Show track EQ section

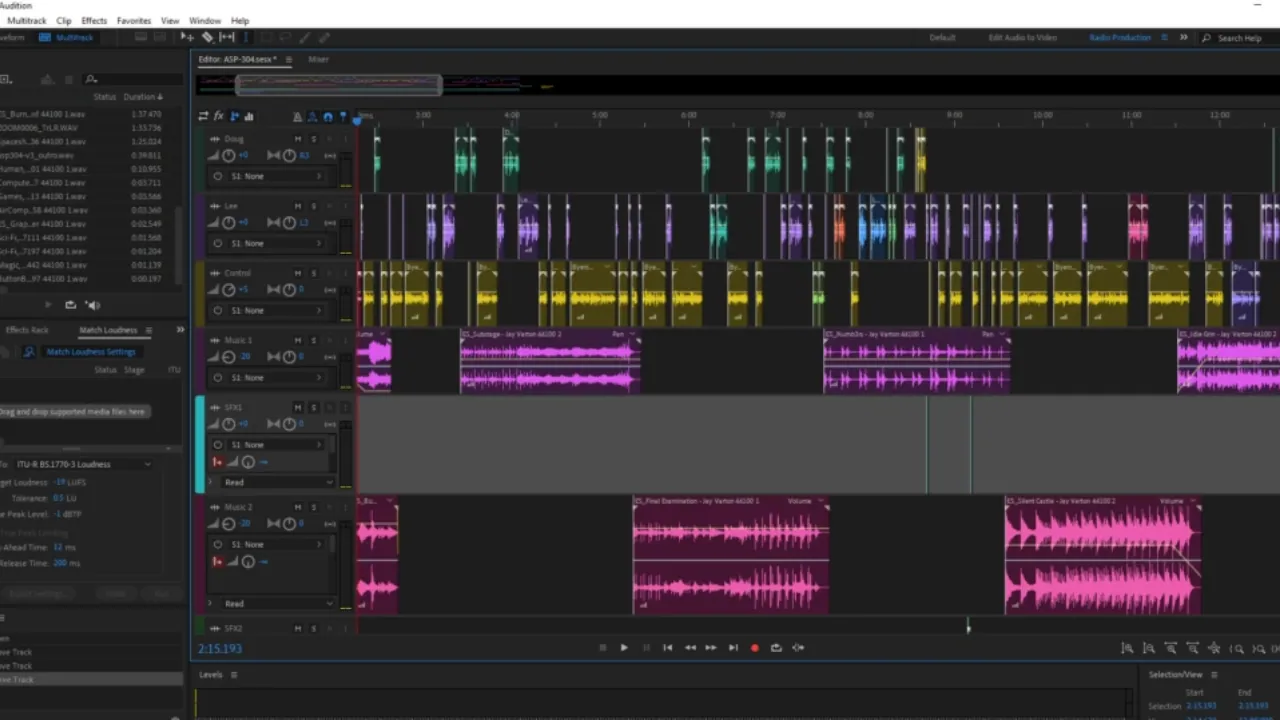click(x=249, y=116)
